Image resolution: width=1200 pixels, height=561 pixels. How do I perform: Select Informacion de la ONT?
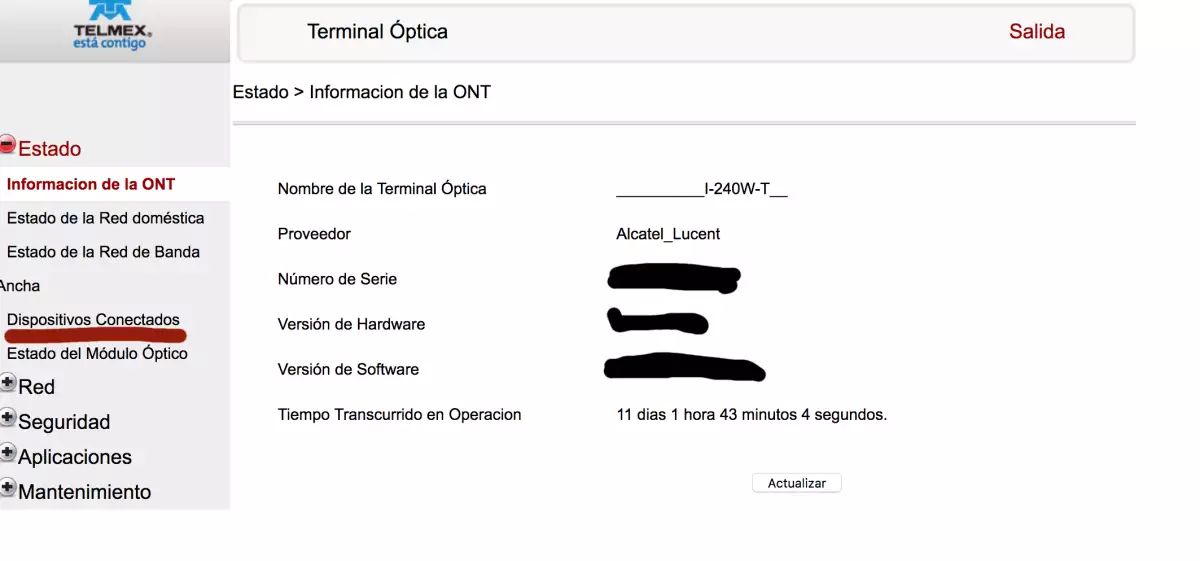pos(91,184)
